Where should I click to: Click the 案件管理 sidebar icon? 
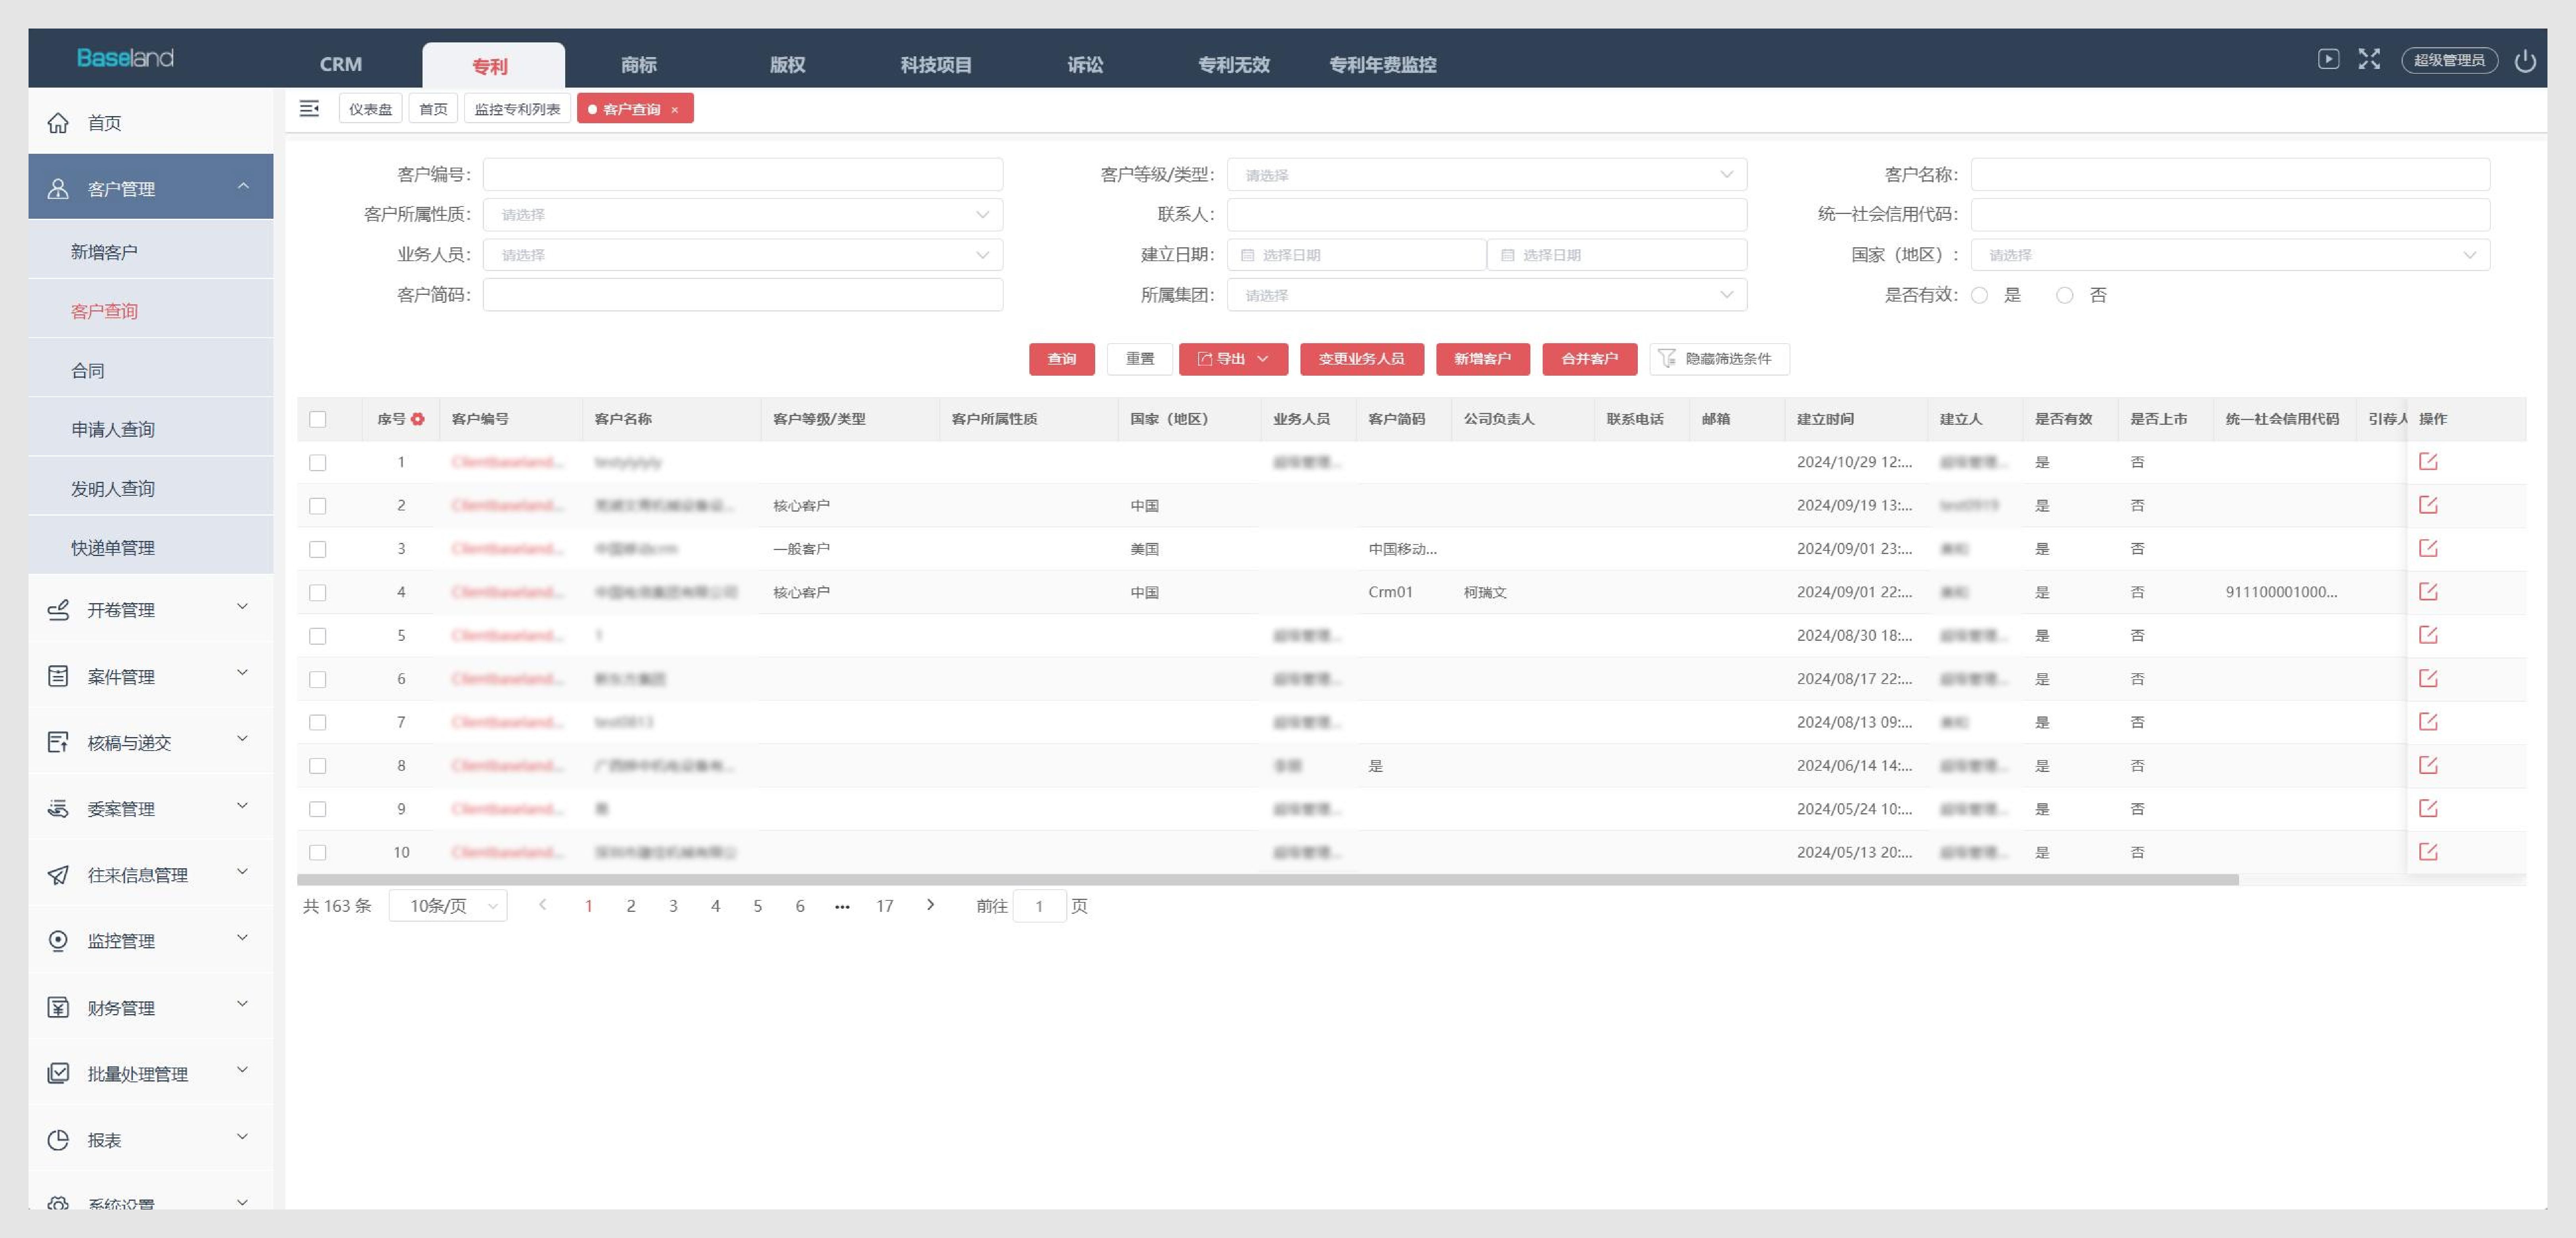[x=58, y=676]
